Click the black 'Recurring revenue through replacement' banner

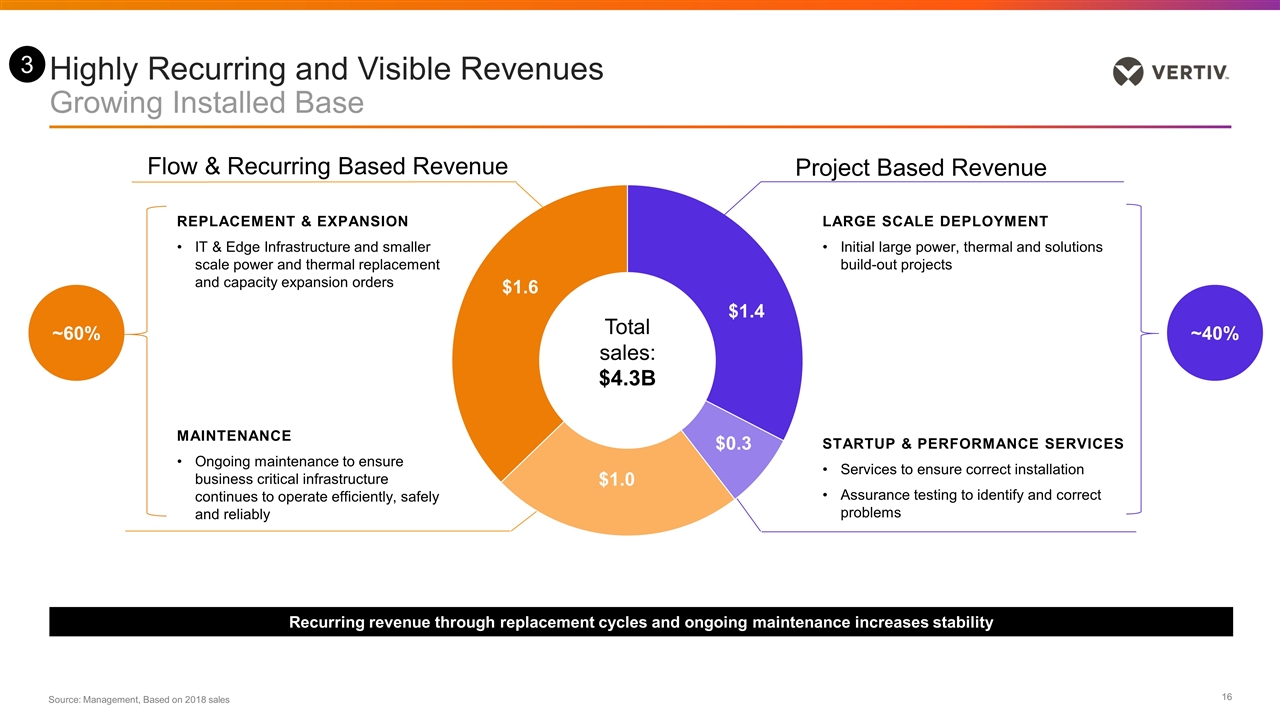(x=641, y=622)
